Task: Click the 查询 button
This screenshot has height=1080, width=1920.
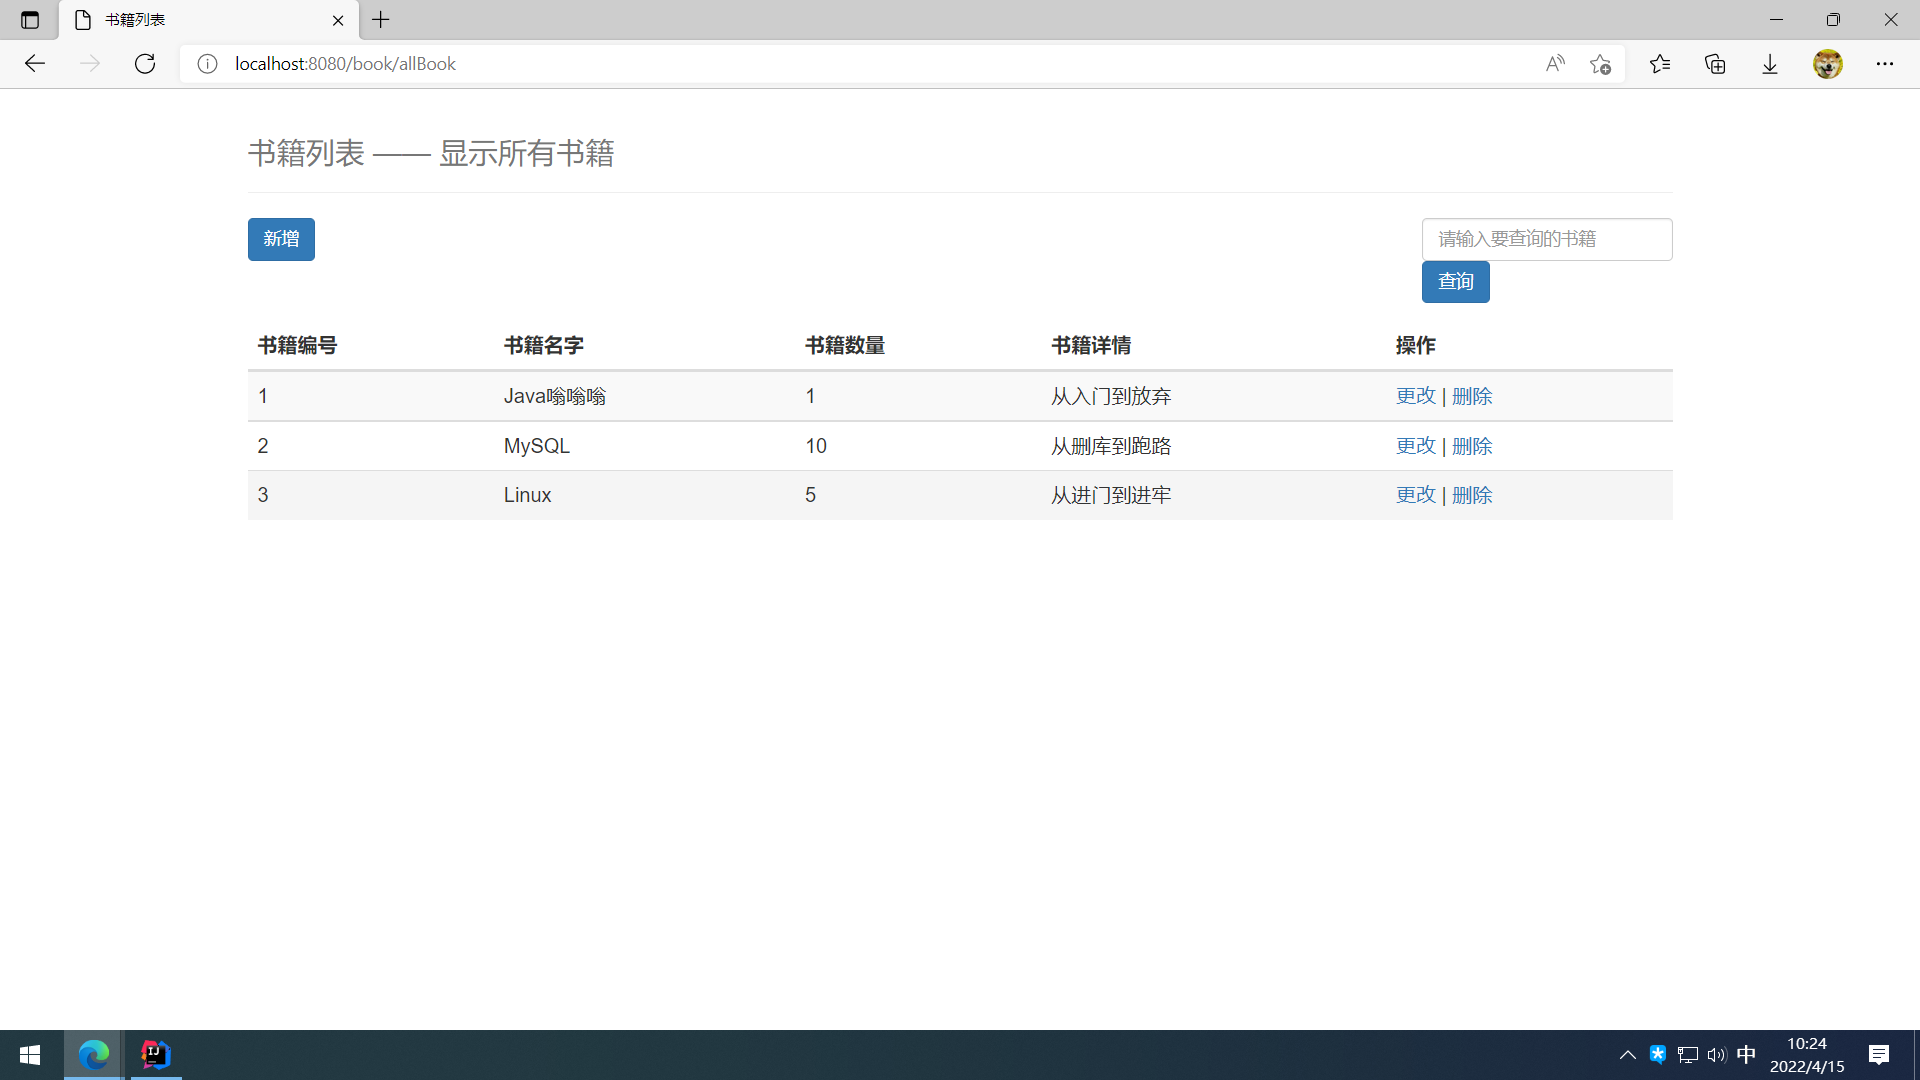Action: 1455,282
